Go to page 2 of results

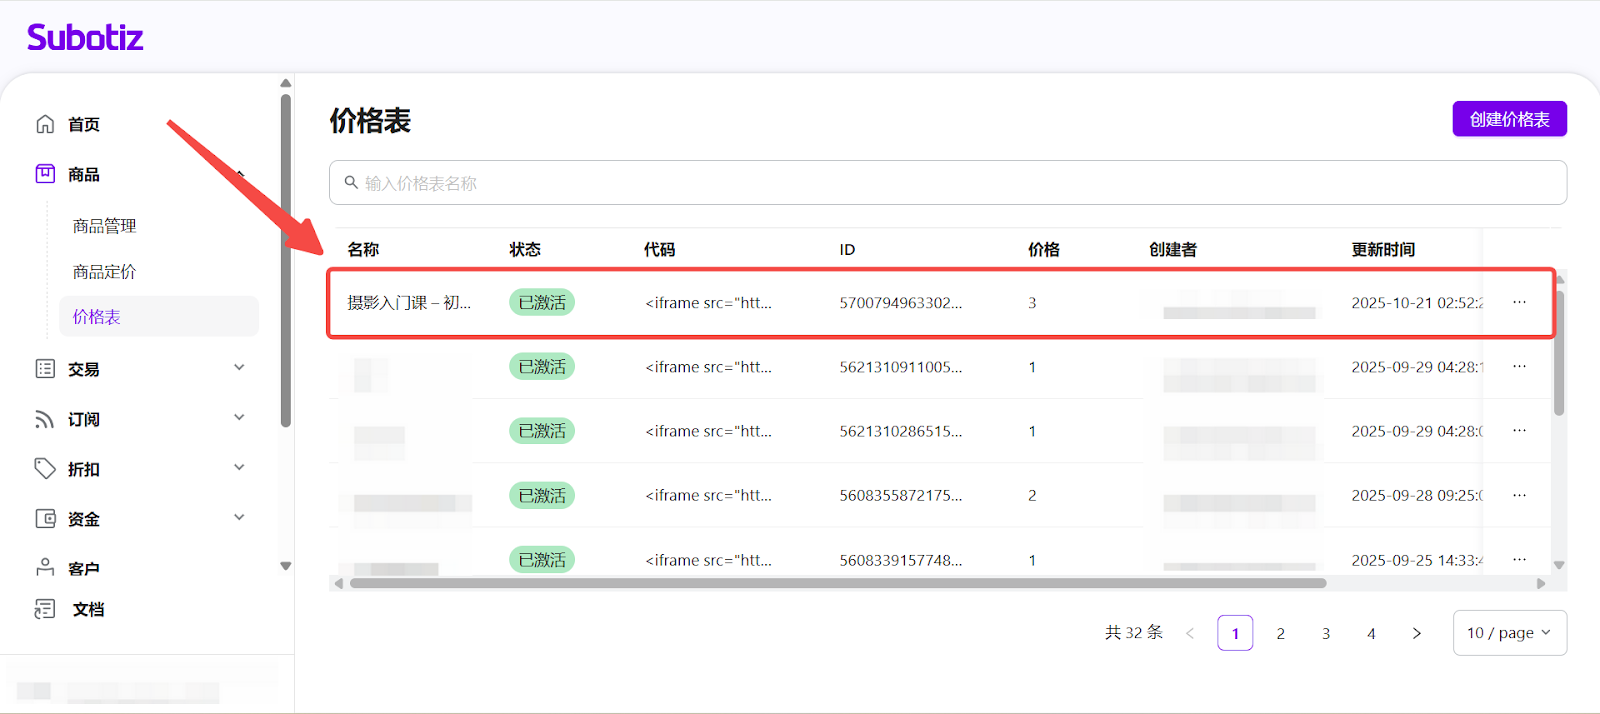[1280, 633]
